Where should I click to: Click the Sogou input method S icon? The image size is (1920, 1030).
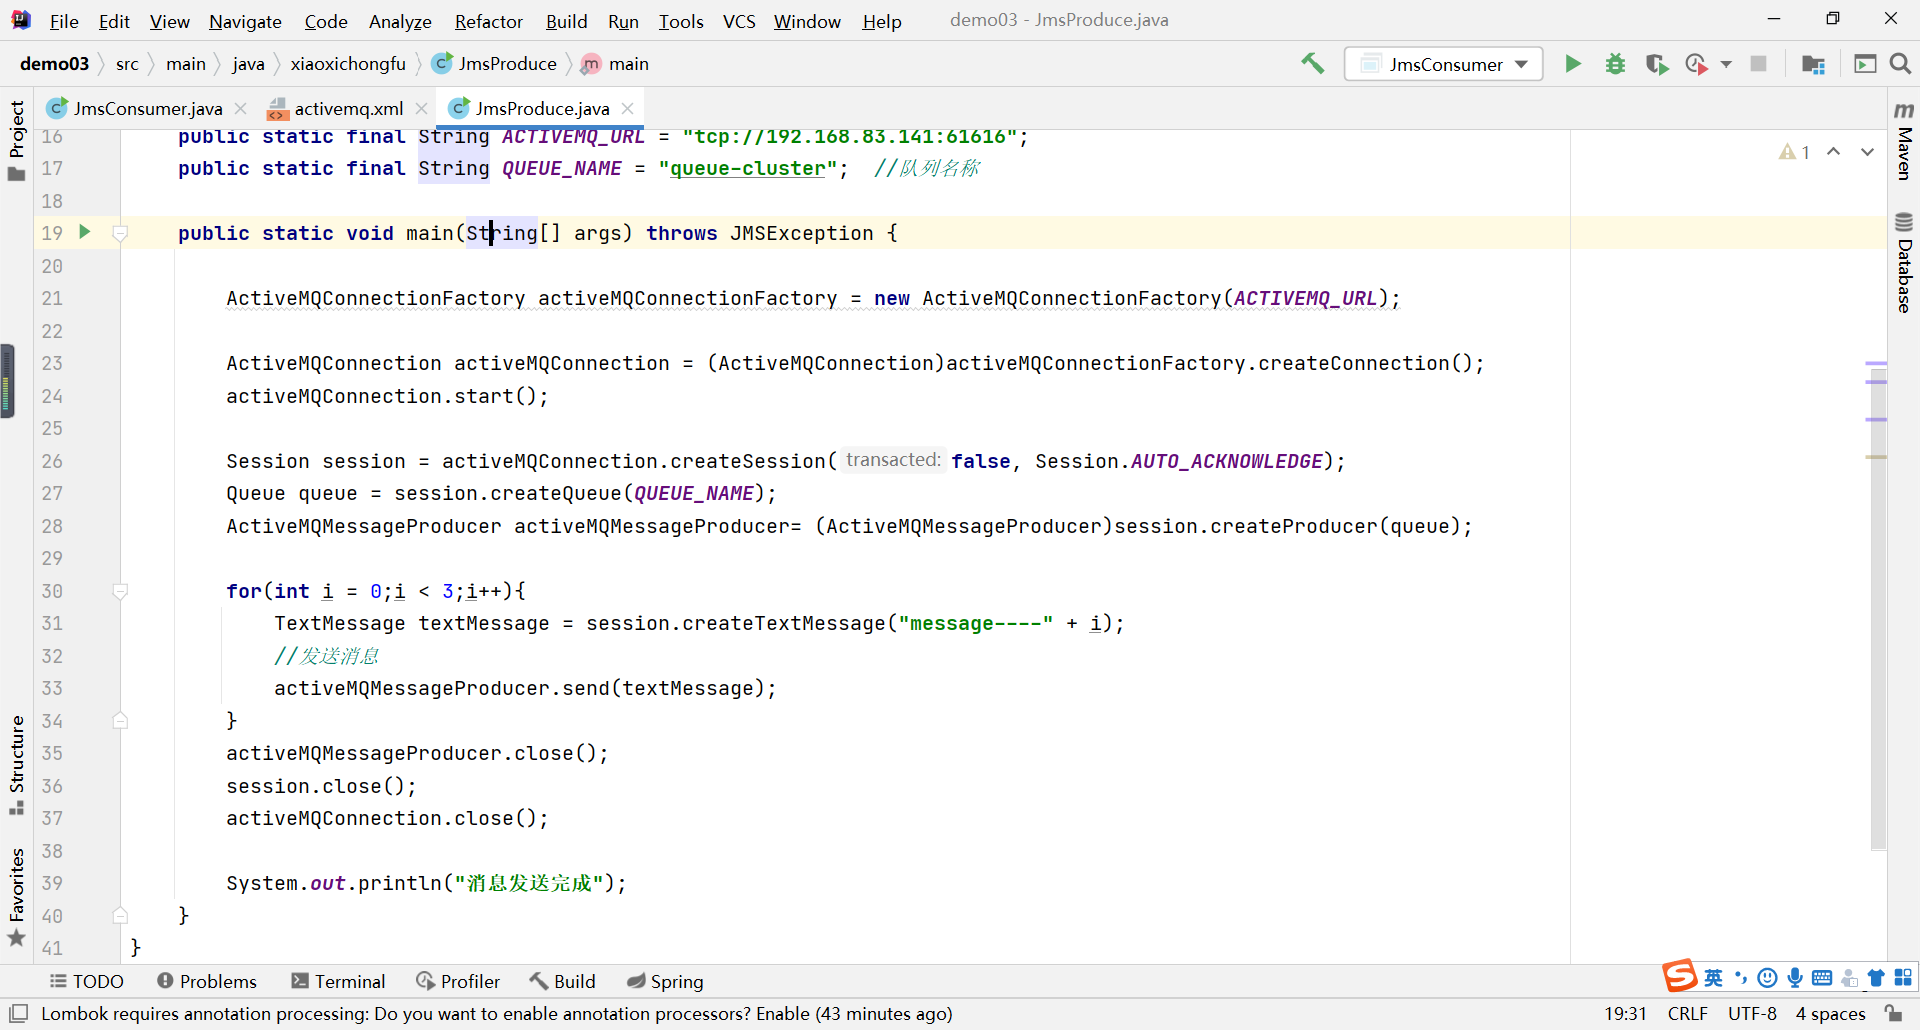(1680, 976)
